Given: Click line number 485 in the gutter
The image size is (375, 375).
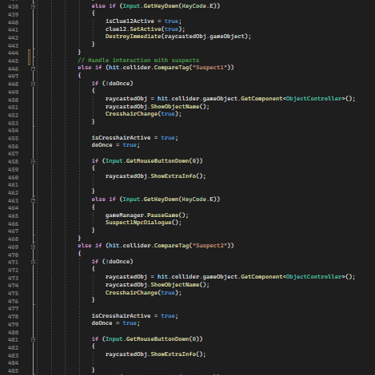Looking at the screenshot, I should pyautogui.click(x=13, y=371).
